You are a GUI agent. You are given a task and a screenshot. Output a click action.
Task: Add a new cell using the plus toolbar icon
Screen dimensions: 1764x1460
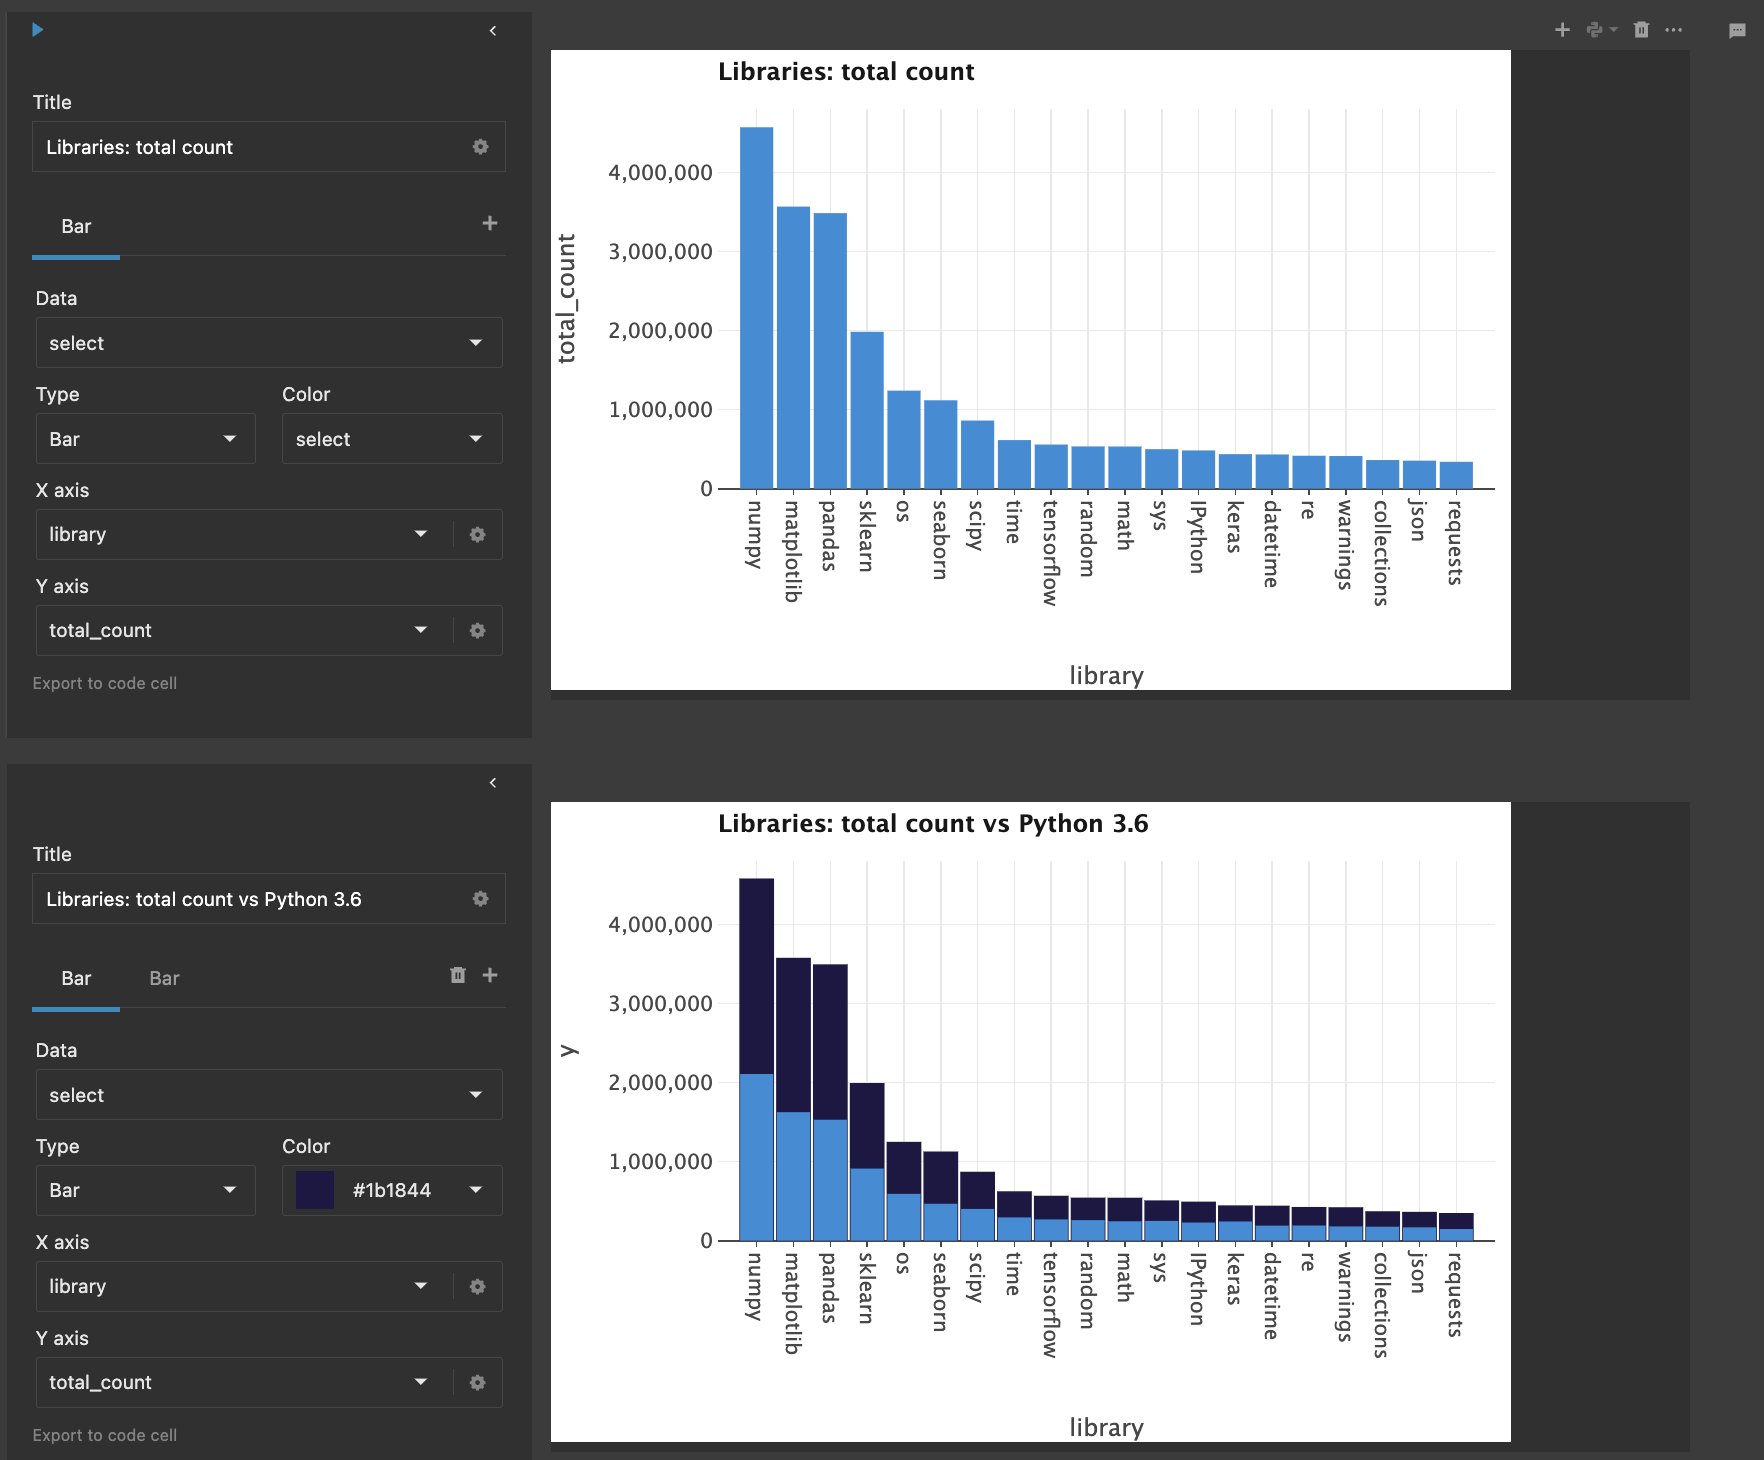[x=1562, y=30]
